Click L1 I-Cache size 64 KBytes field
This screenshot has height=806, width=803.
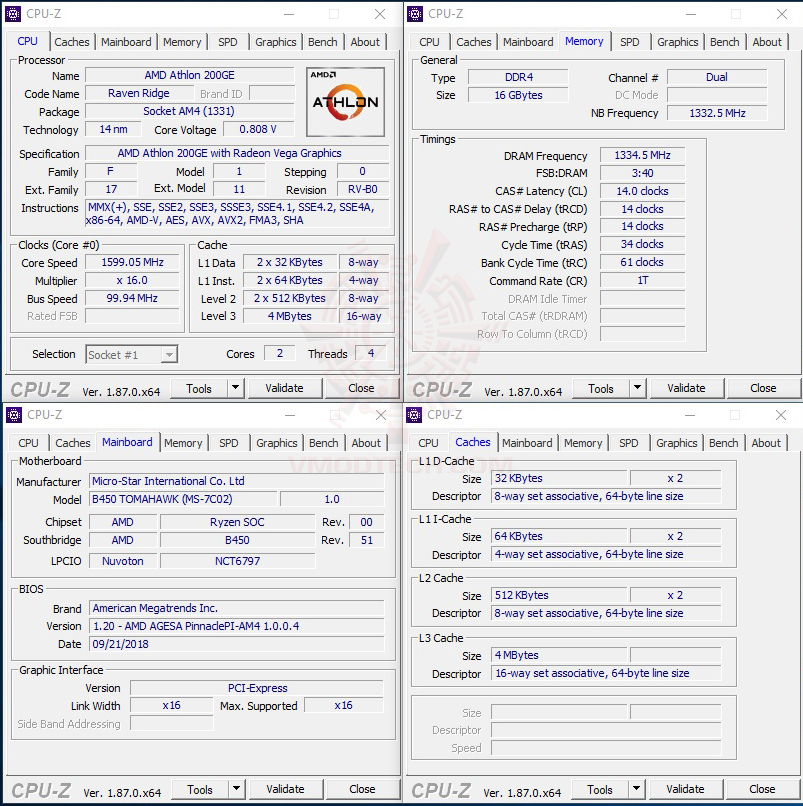[559, 536]
